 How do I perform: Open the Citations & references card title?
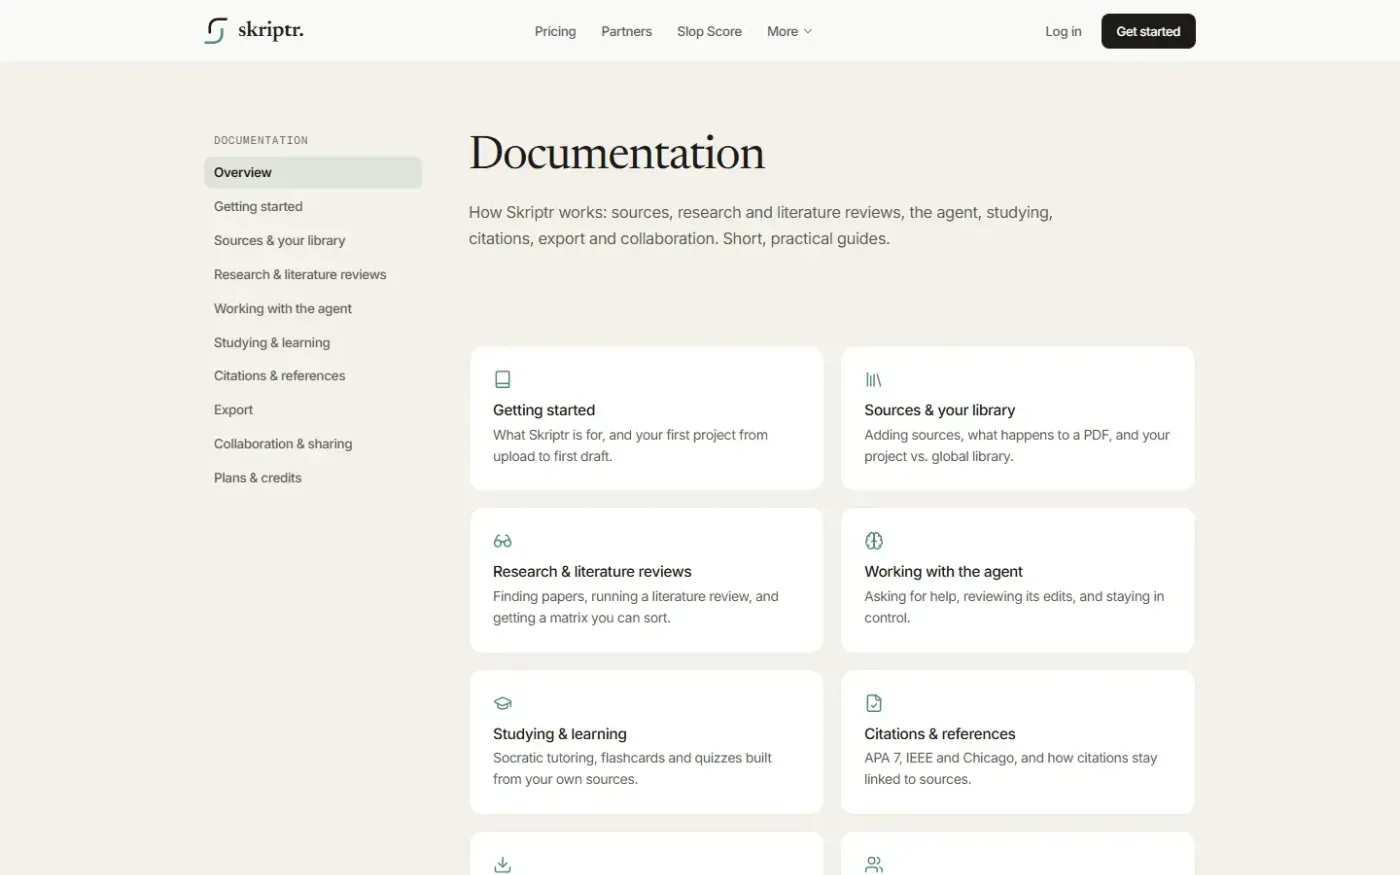[939, 733]
